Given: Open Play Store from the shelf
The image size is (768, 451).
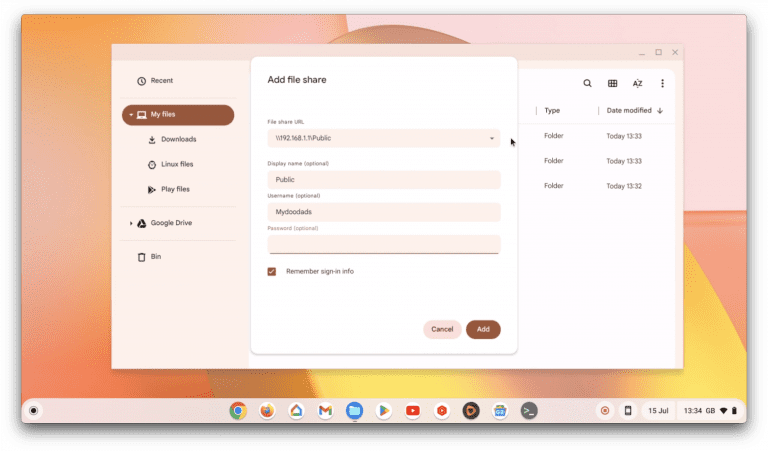Looking at the screenshot, I should point(384,411).
